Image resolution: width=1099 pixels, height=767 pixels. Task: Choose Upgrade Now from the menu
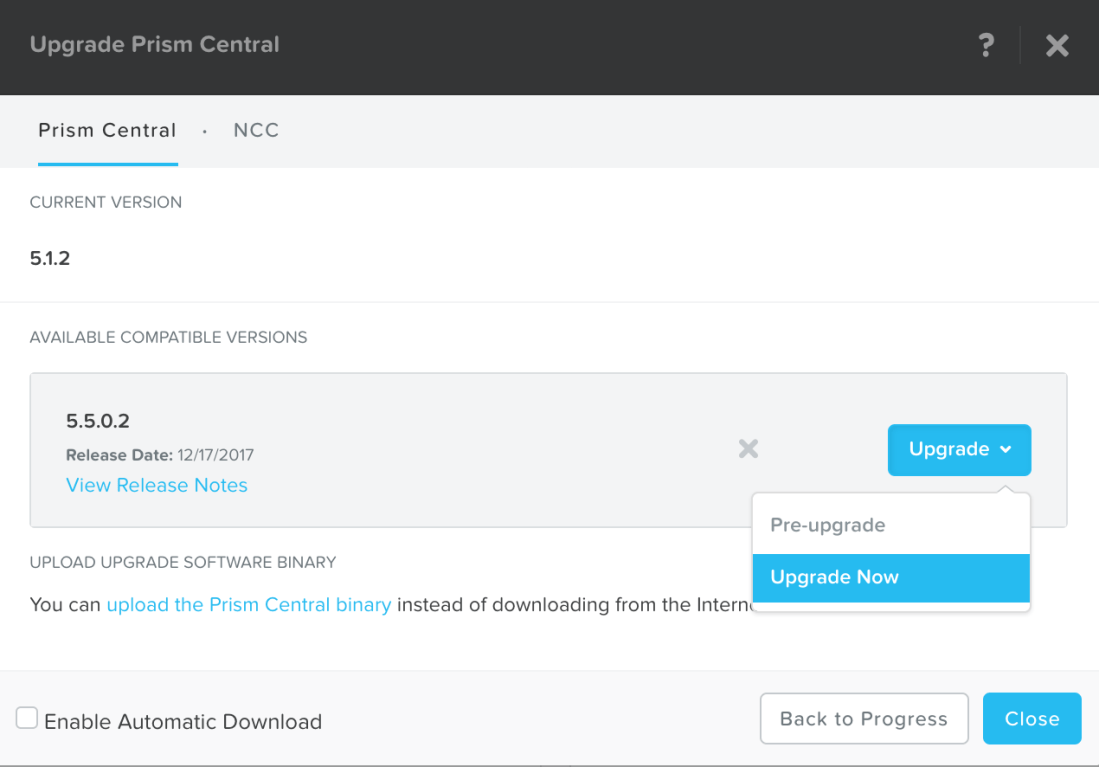pos(834,576)
